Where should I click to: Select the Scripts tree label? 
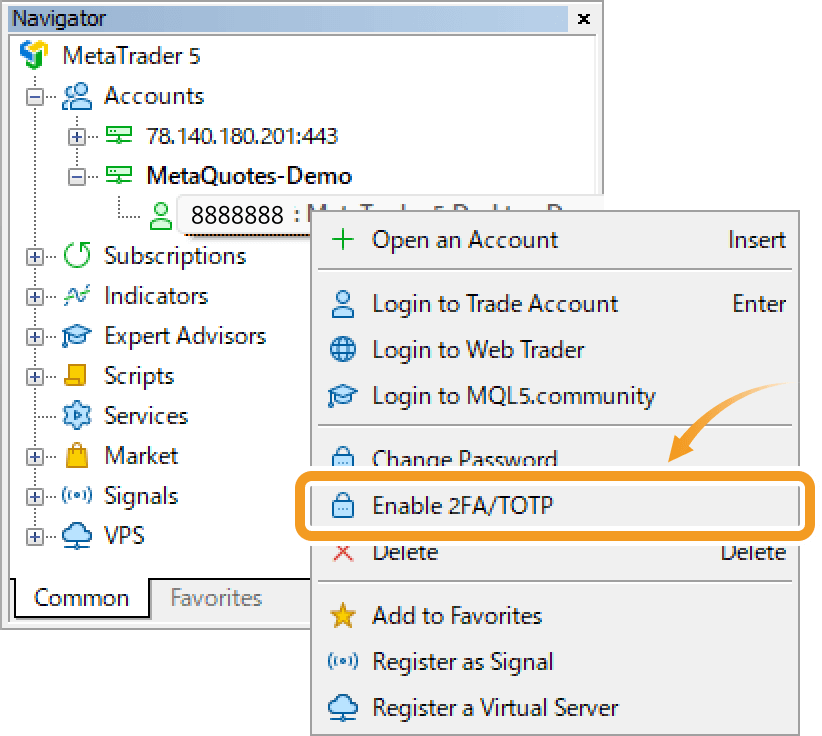click(x=139, y=376)
